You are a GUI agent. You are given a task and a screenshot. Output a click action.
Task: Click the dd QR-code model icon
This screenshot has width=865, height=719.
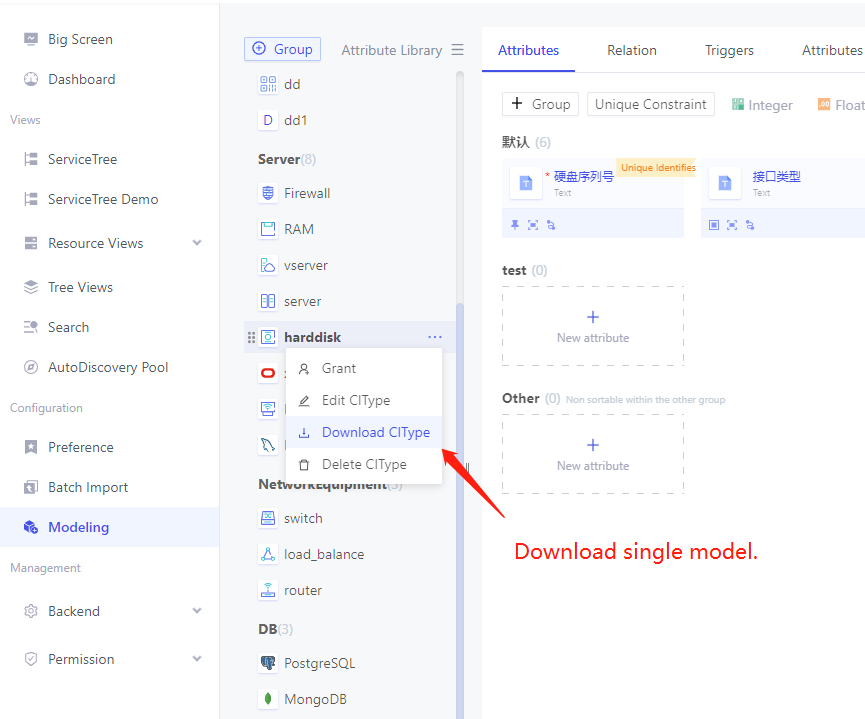pos(268,84)
